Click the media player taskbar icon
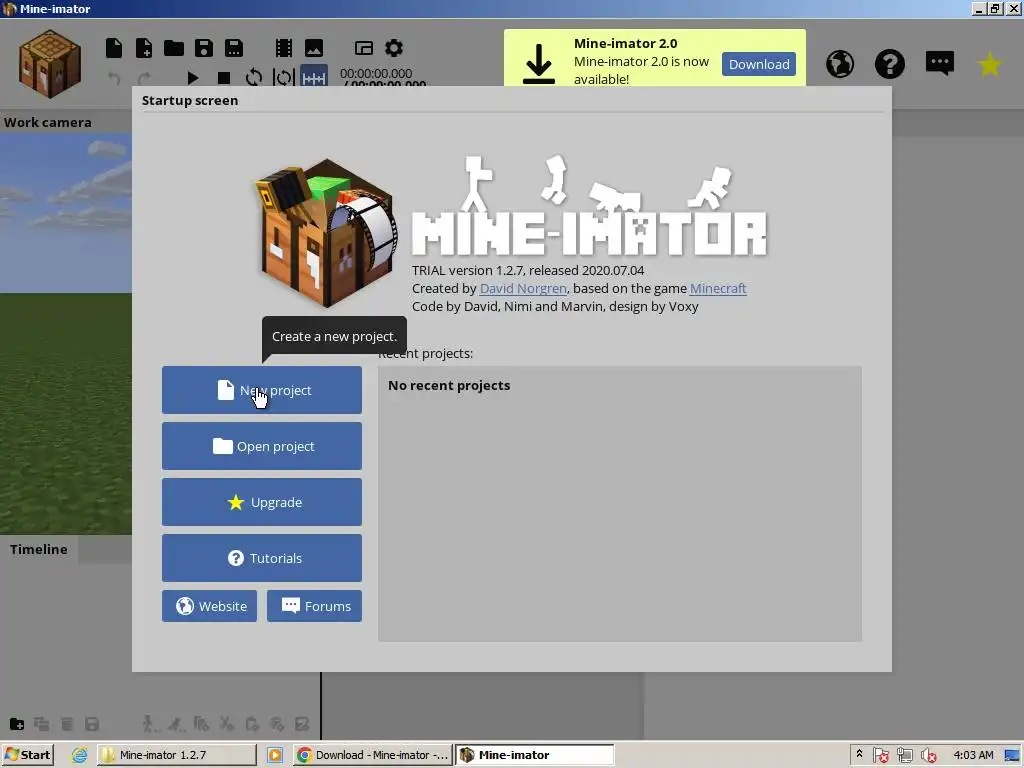This screenshot has height=768, width=1024. 275,755
